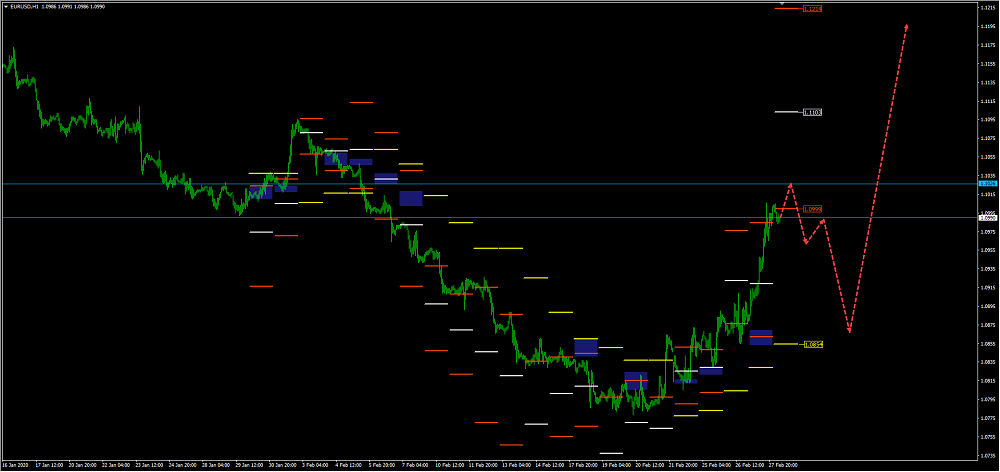Select the yellow 1.0854 level label

point(814,344)
